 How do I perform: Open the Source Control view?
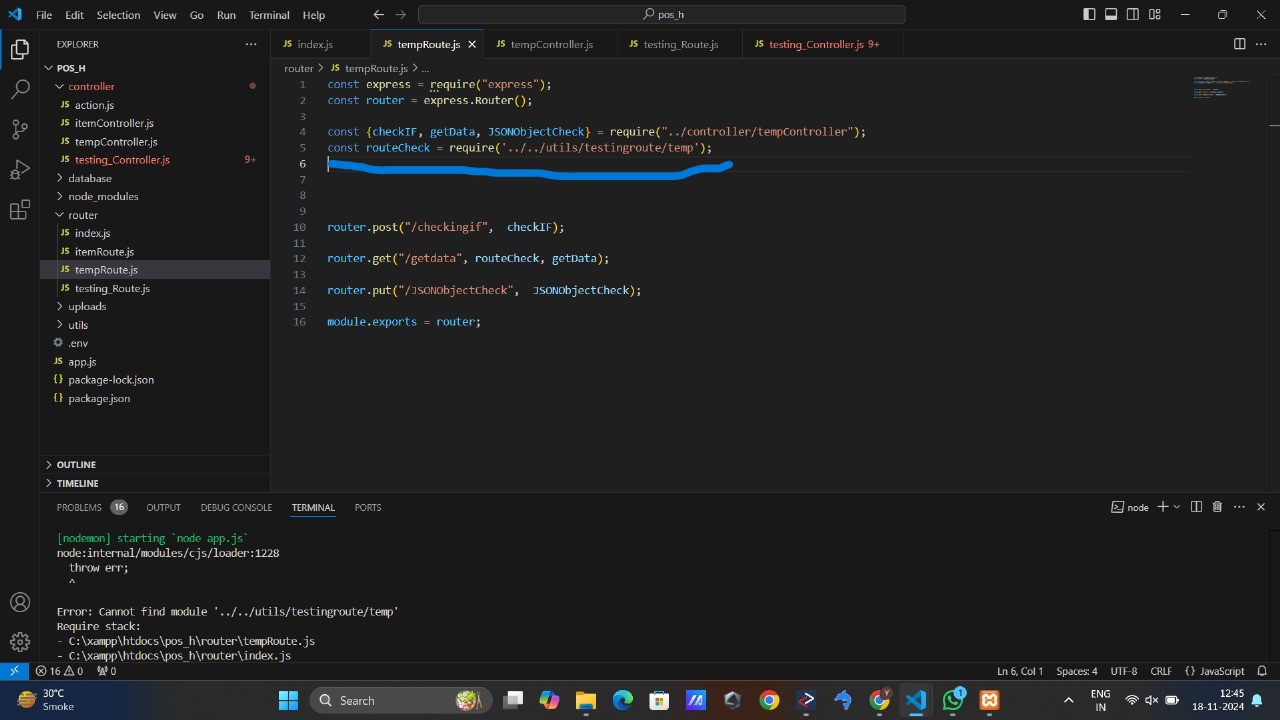(20, 129)
